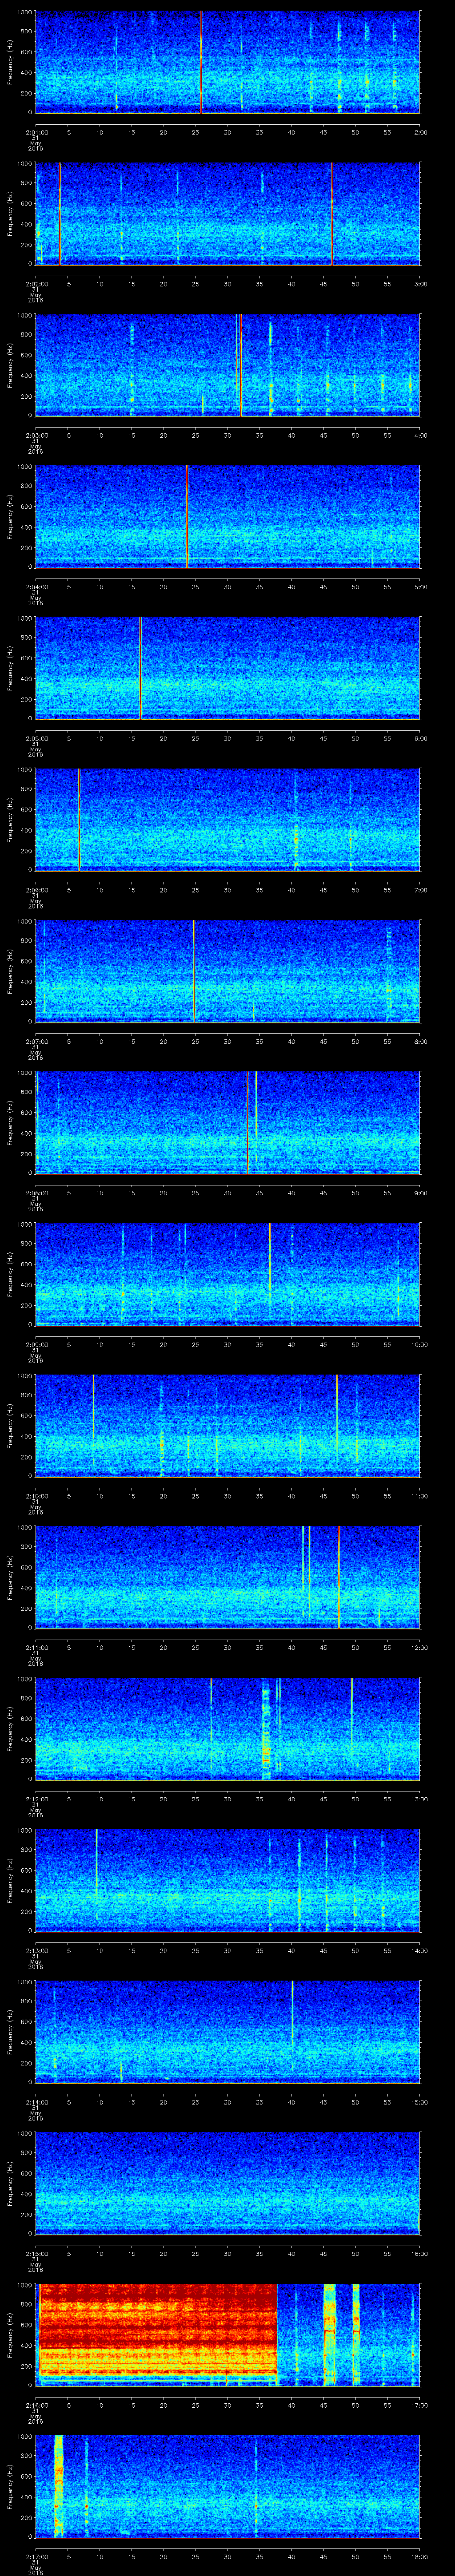The width and height of the screenshot is (455, 2576).
Task: Click the 2:05:00 start time label
Action: (36, 738)
